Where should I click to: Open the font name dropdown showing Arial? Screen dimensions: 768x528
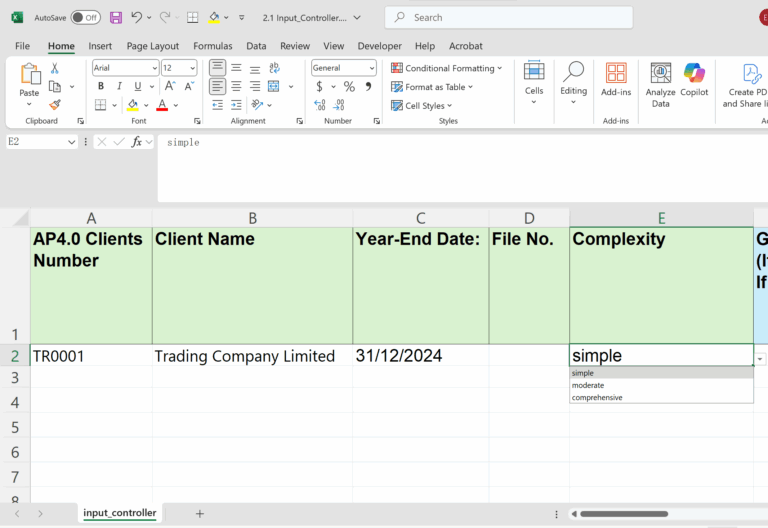pyautogui.click(x=125, y=68)
